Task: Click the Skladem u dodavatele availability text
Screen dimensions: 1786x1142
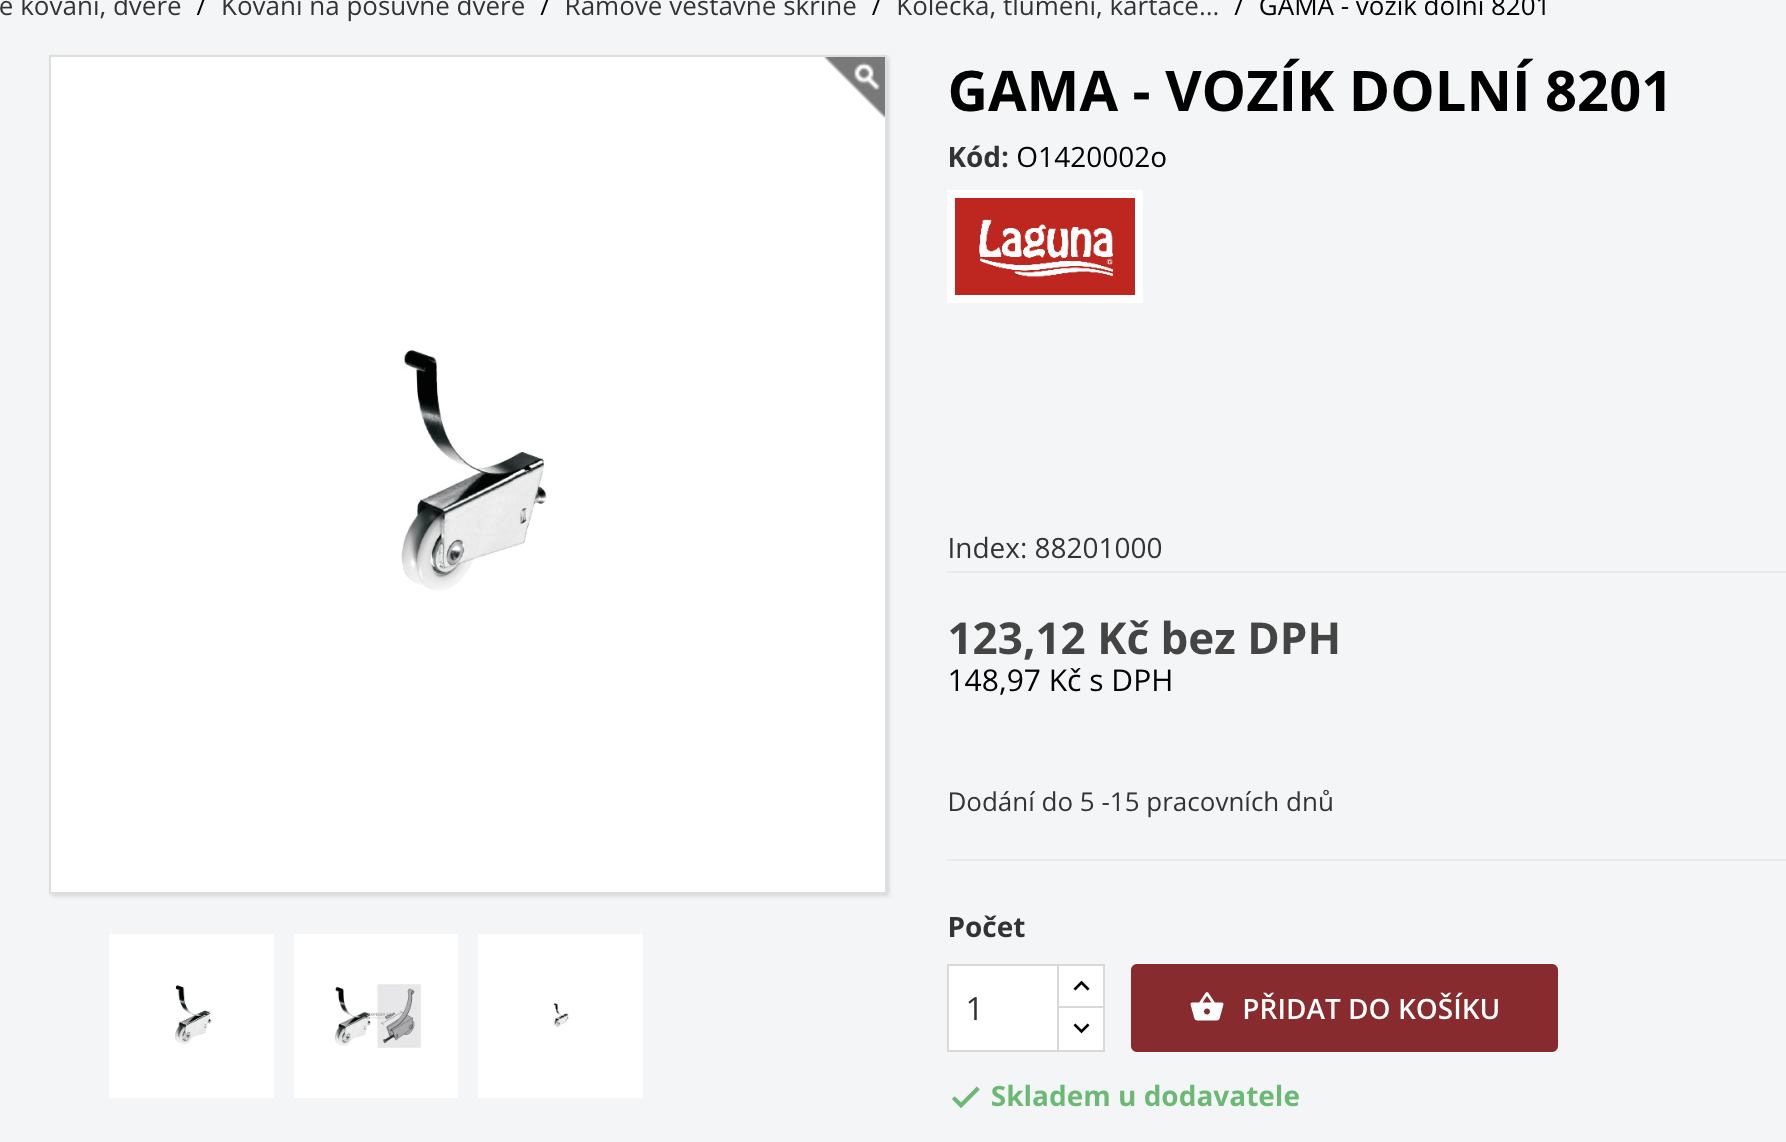Action: click(1145, 1096)
